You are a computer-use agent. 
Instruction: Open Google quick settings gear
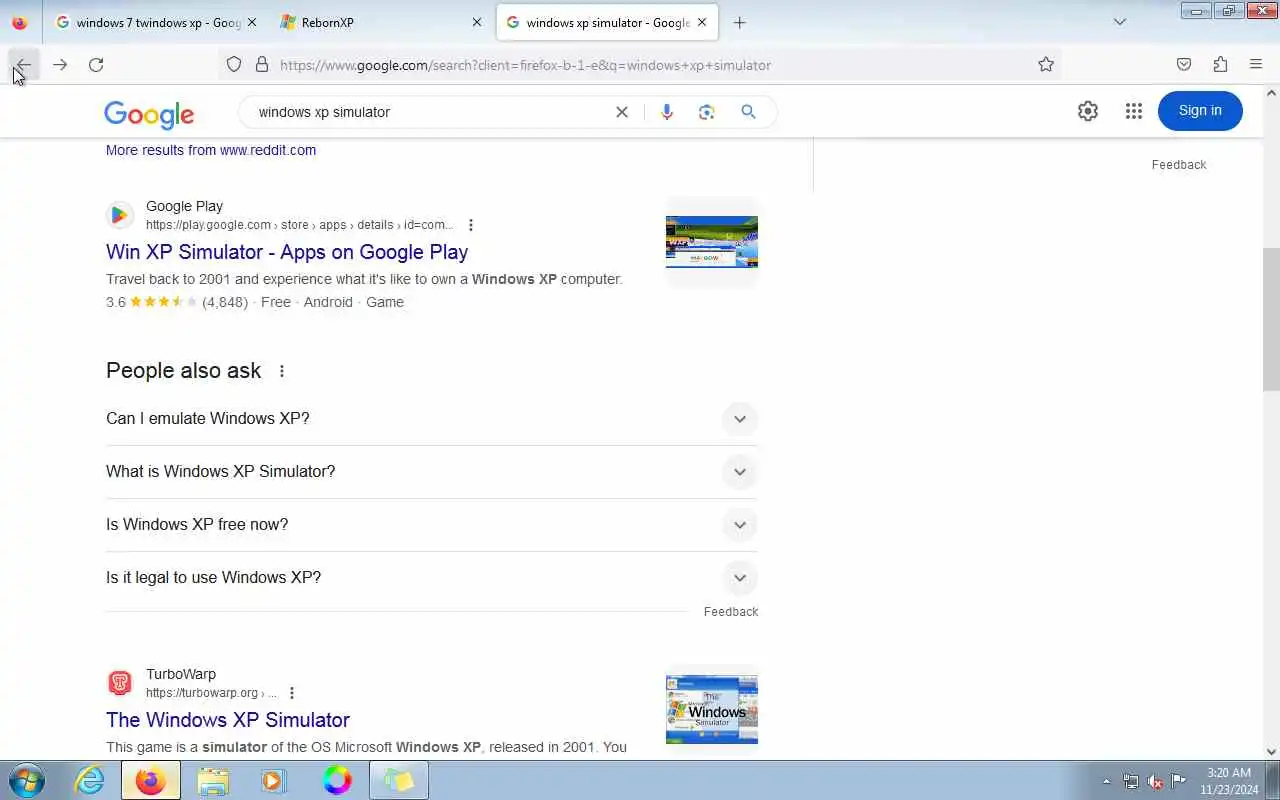1088,111
